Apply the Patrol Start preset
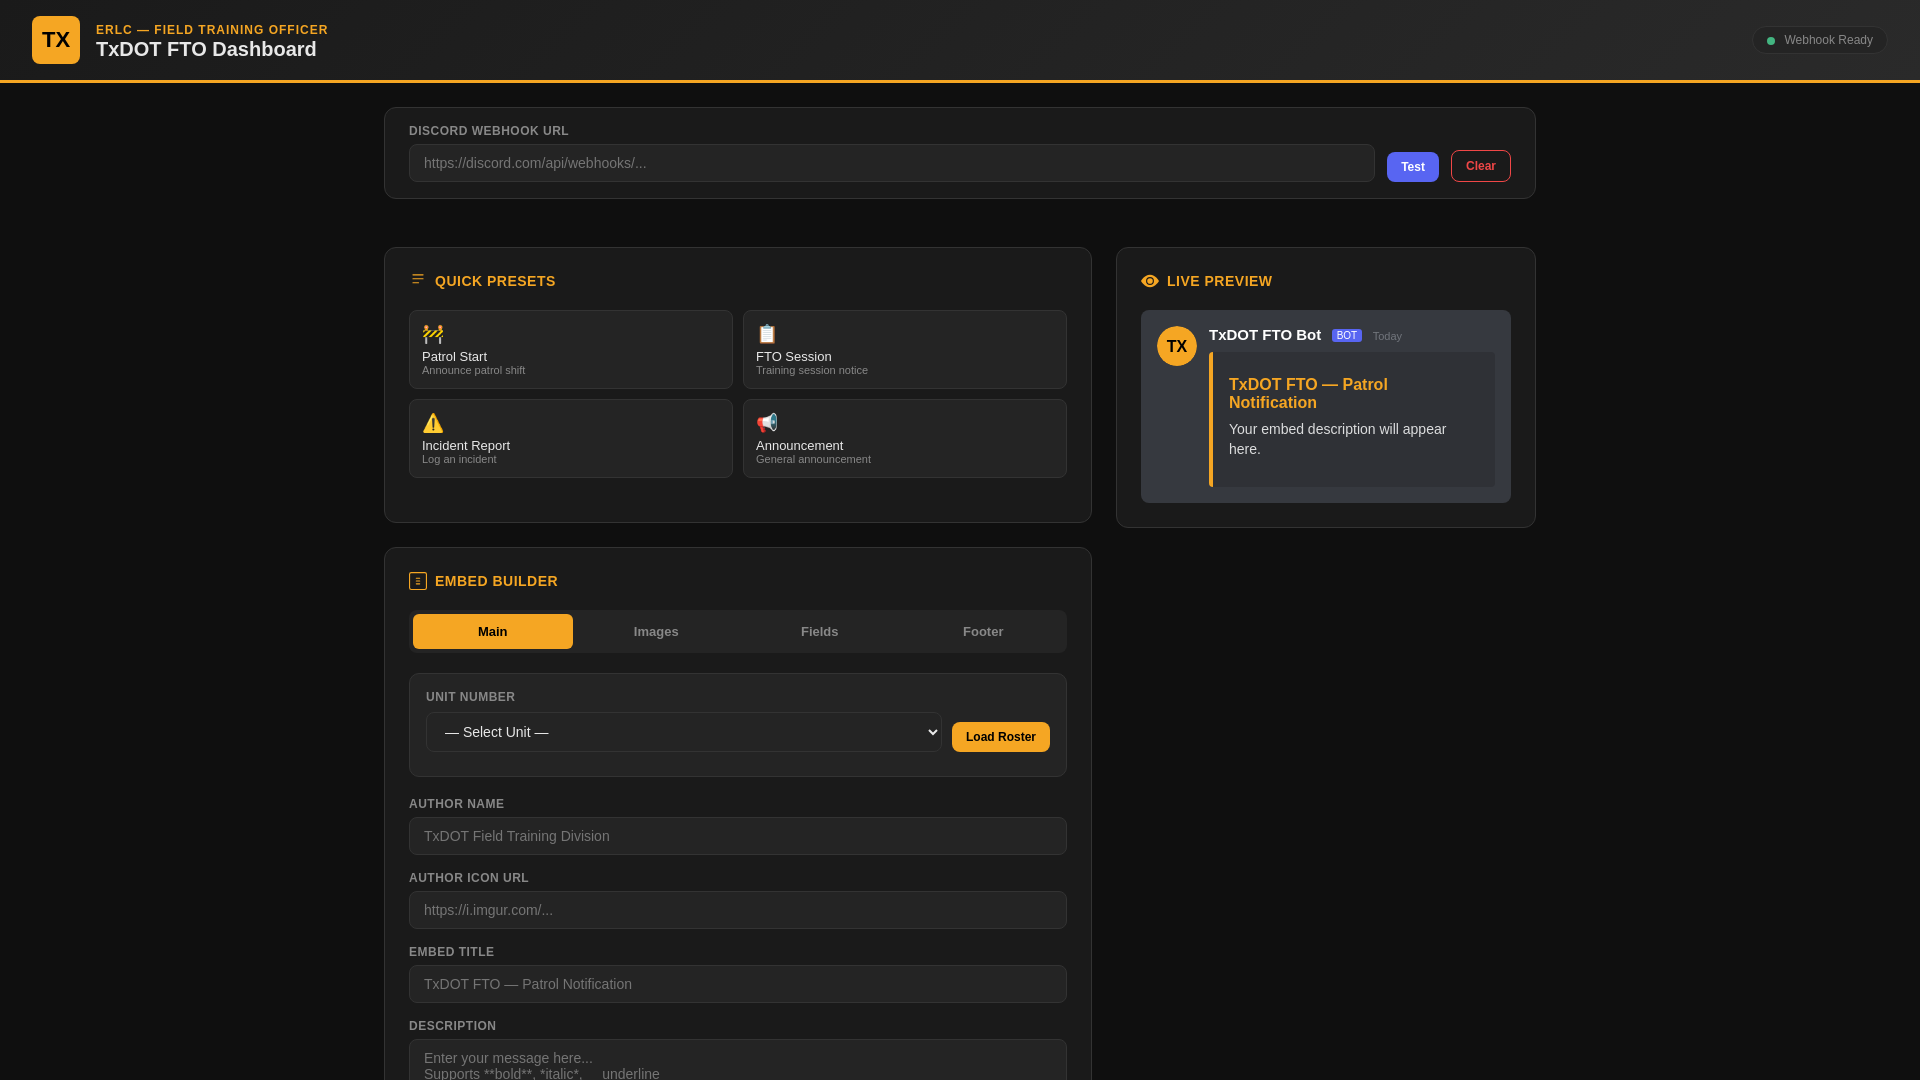This screenshot has height=1080, width=1920. pos(571,349)
